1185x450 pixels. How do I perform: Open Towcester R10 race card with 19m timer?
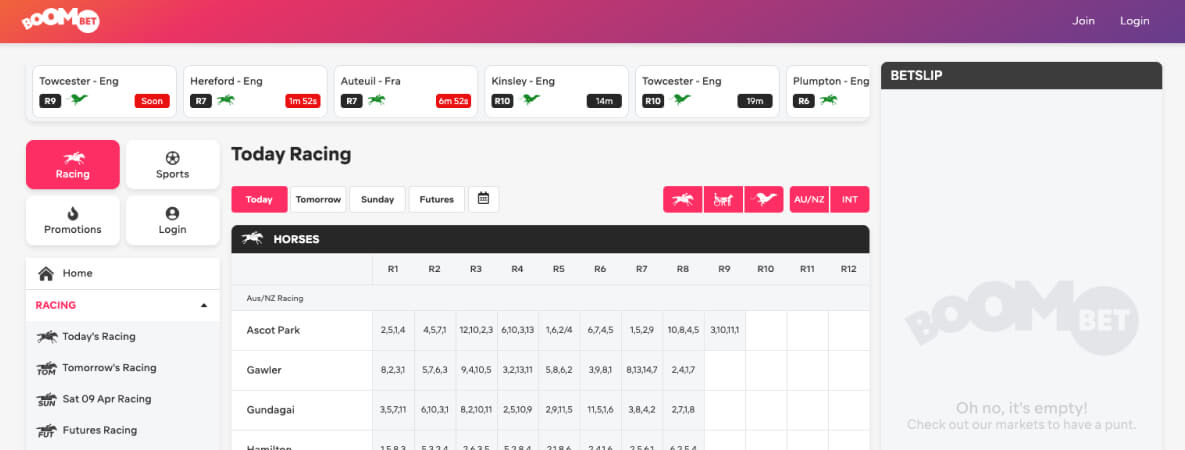(707, 92)
